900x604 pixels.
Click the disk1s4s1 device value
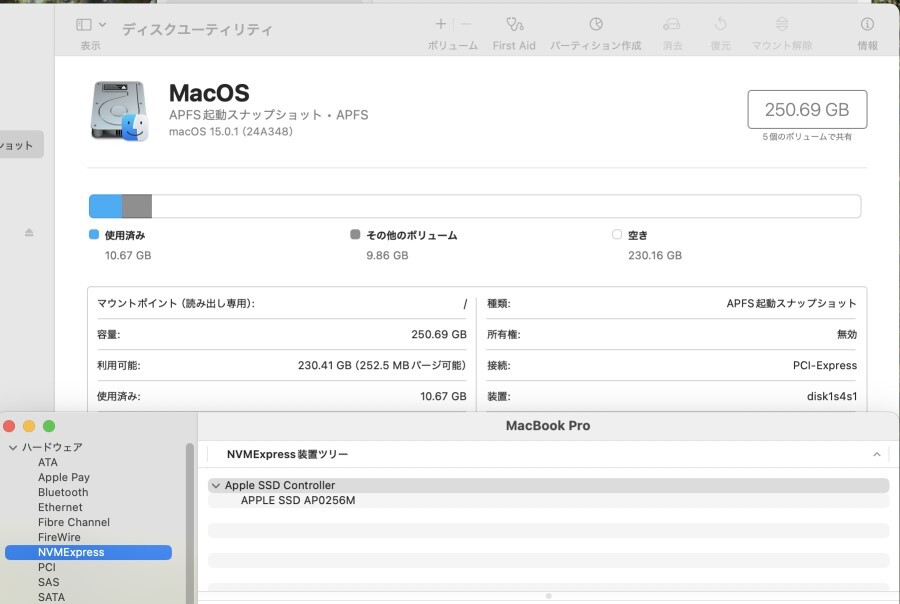point(832,396)
